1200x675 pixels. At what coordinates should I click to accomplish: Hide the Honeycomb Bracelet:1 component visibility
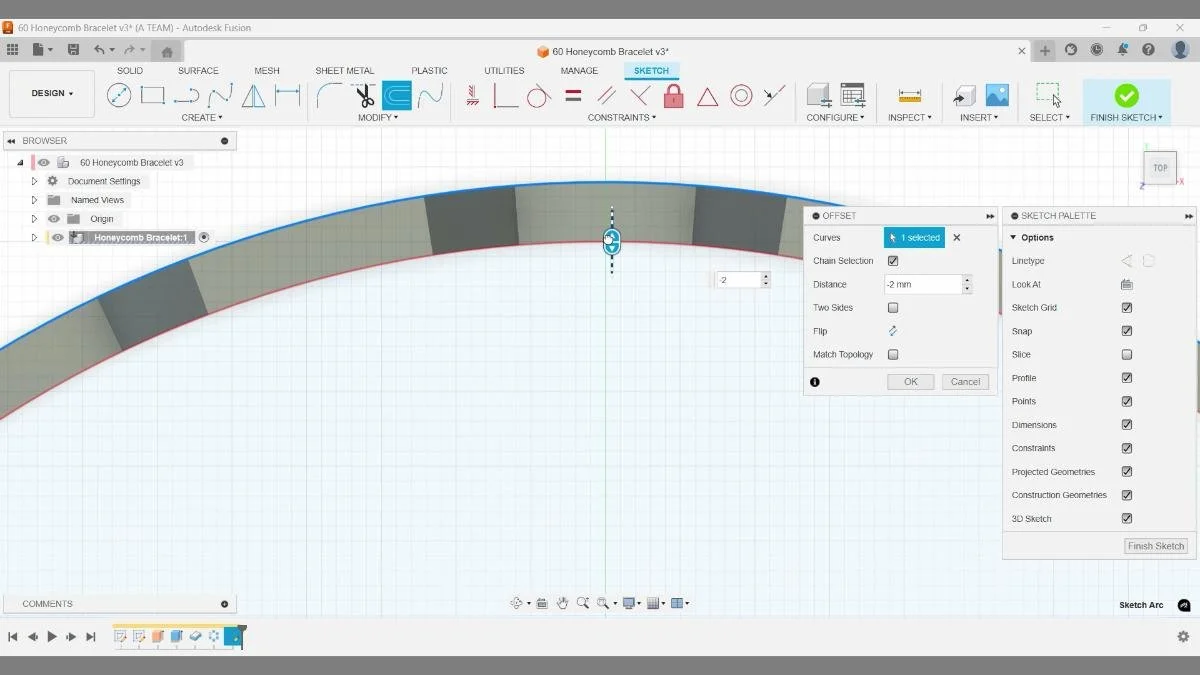point(57,237)
